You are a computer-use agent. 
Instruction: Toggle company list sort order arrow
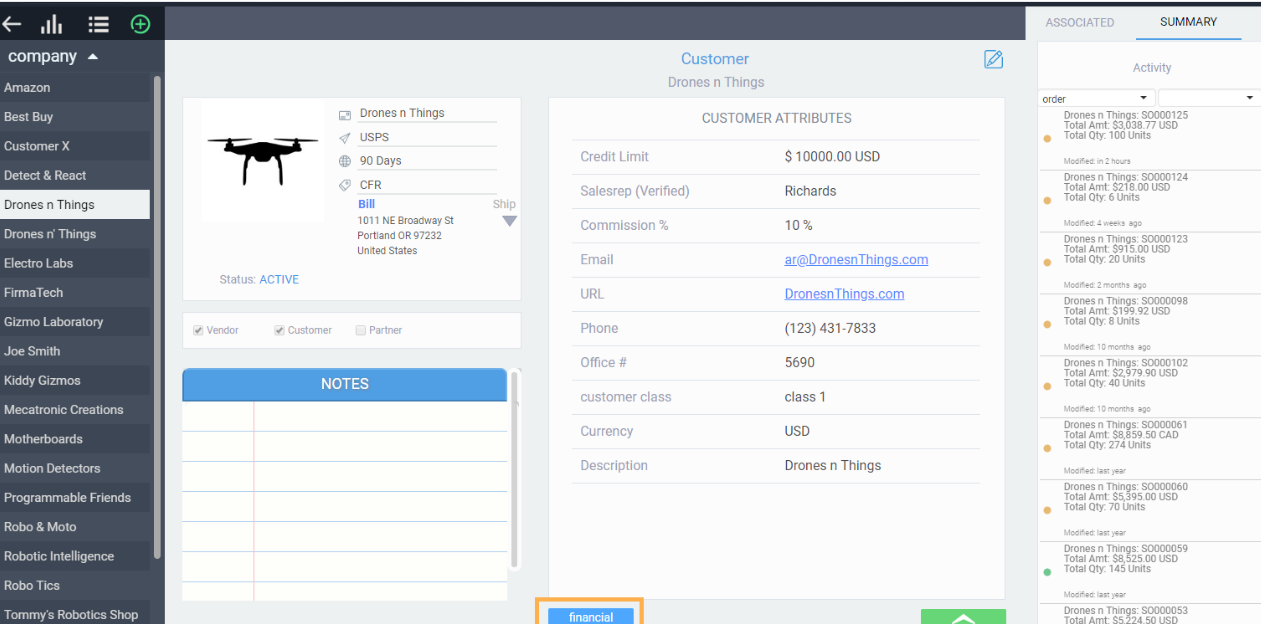click(93, 57)
